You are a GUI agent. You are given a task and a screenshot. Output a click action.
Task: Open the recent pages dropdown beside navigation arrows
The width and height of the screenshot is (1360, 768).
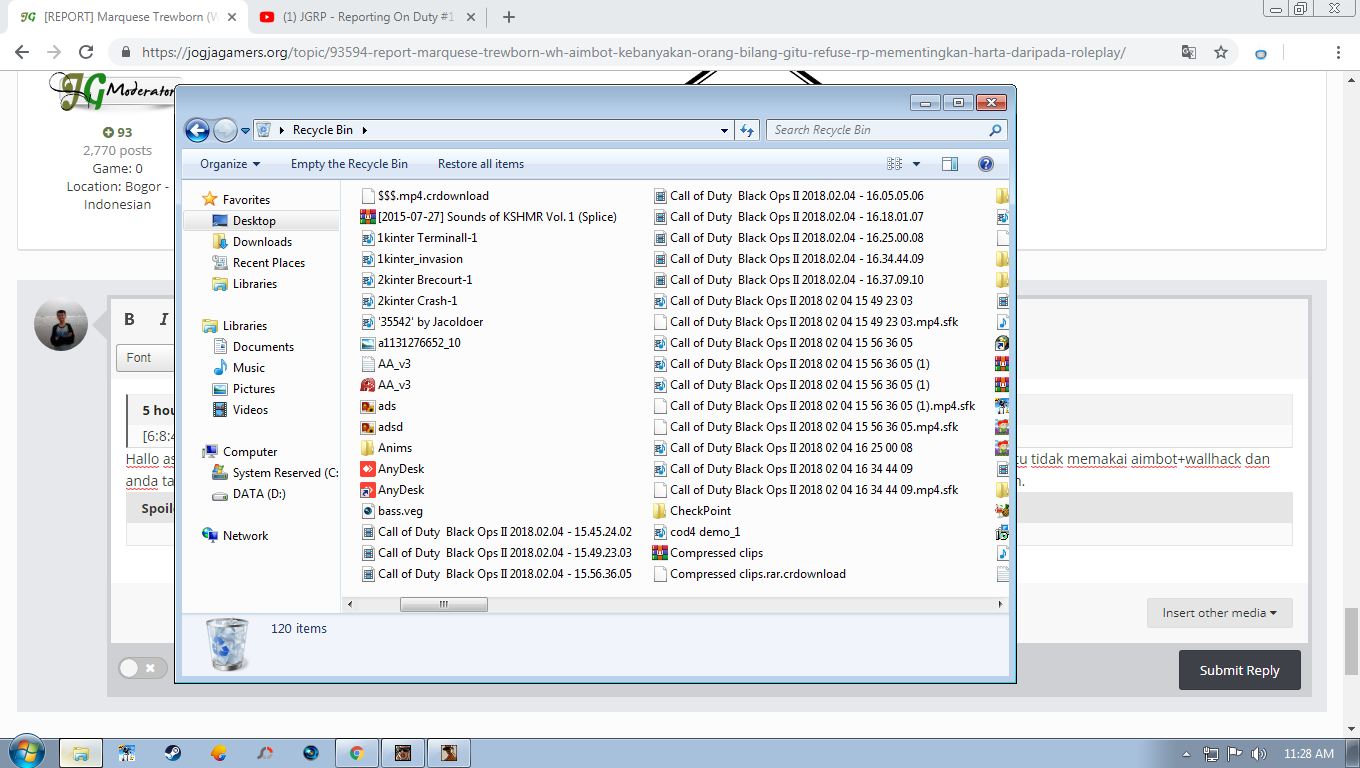pos(245,131)
